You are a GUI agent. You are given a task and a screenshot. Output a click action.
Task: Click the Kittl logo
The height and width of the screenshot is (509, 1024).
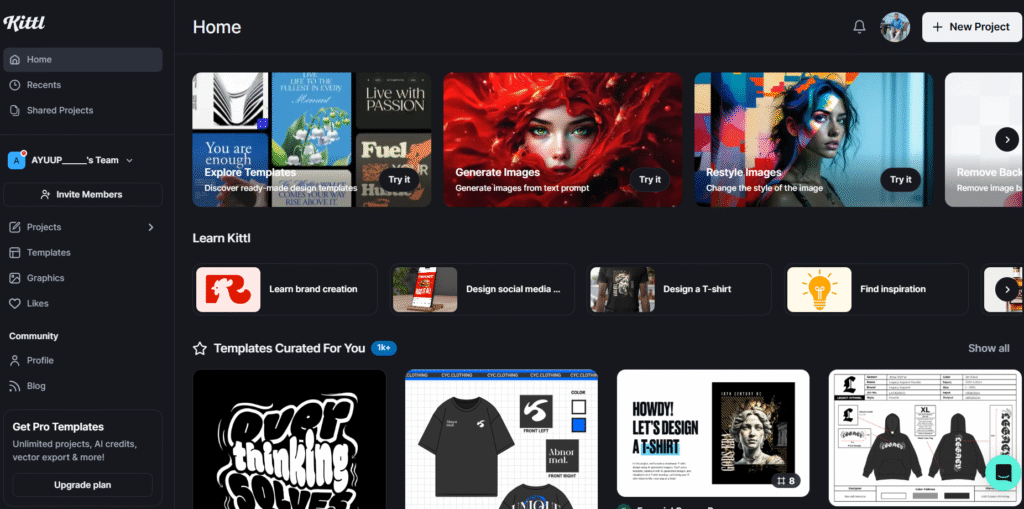tap(24, 23)
